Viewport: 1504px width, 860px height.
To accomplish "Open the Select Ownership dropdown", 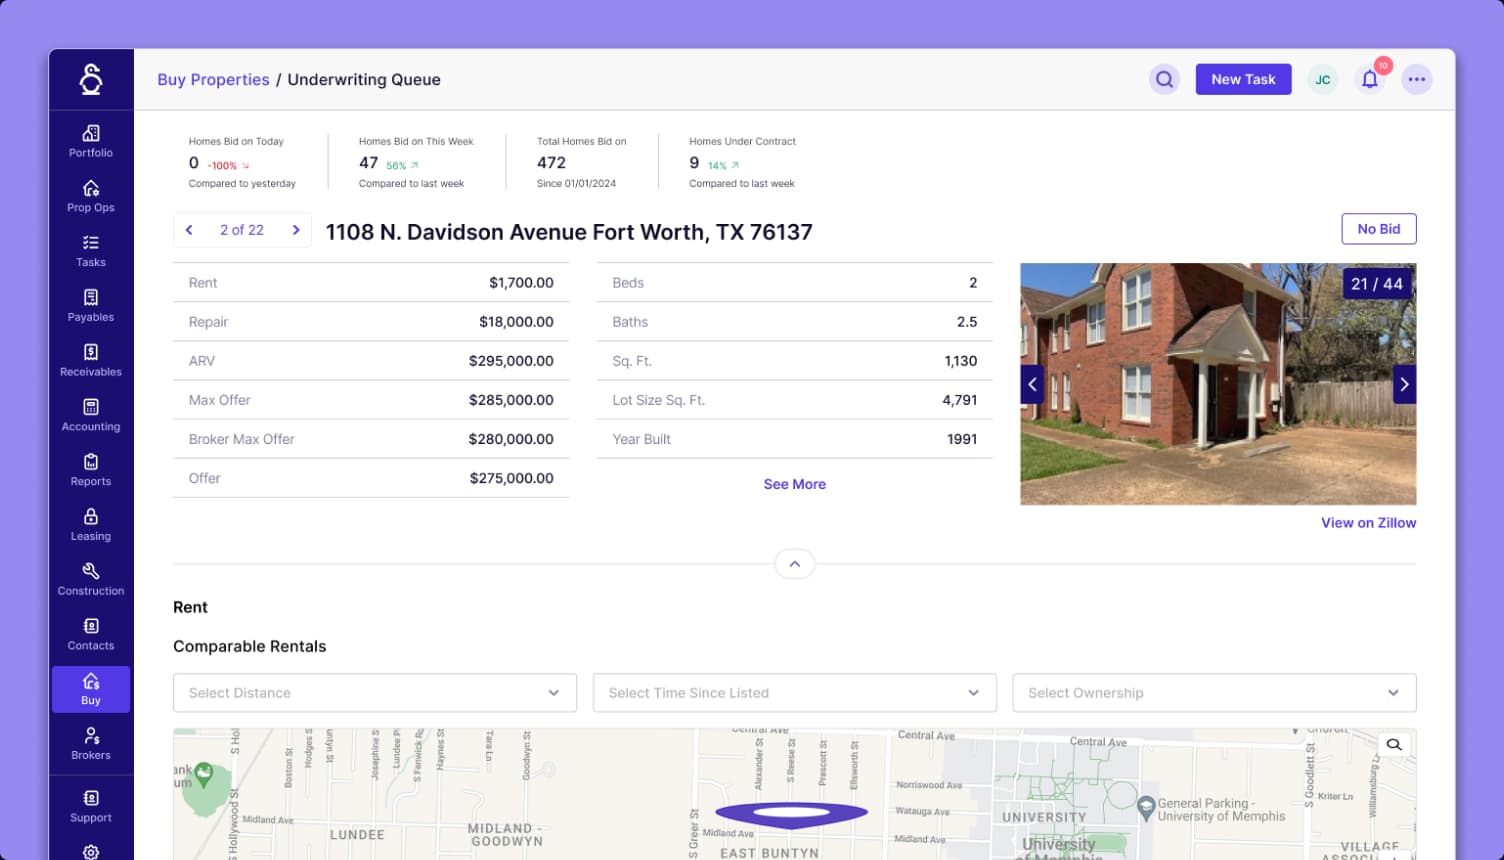I will (x=1214, y=692).
